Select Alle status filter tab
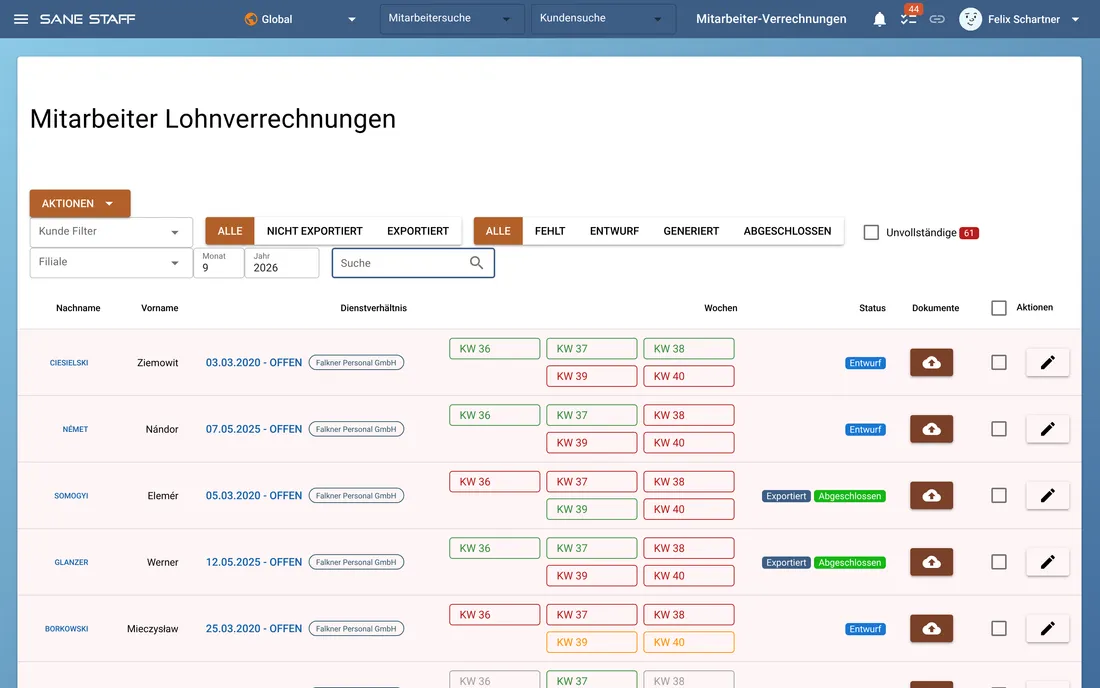 click(498, 231)
